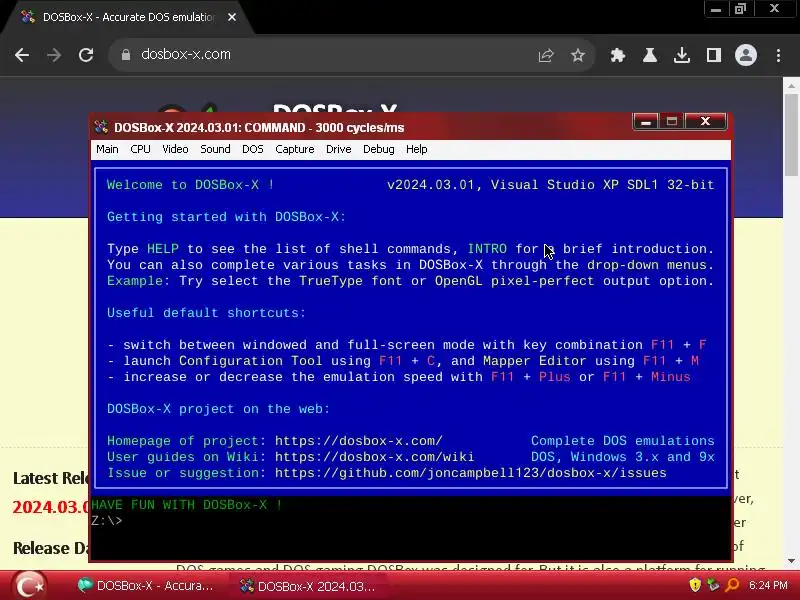Open the Capture menu

coord(294,149)
